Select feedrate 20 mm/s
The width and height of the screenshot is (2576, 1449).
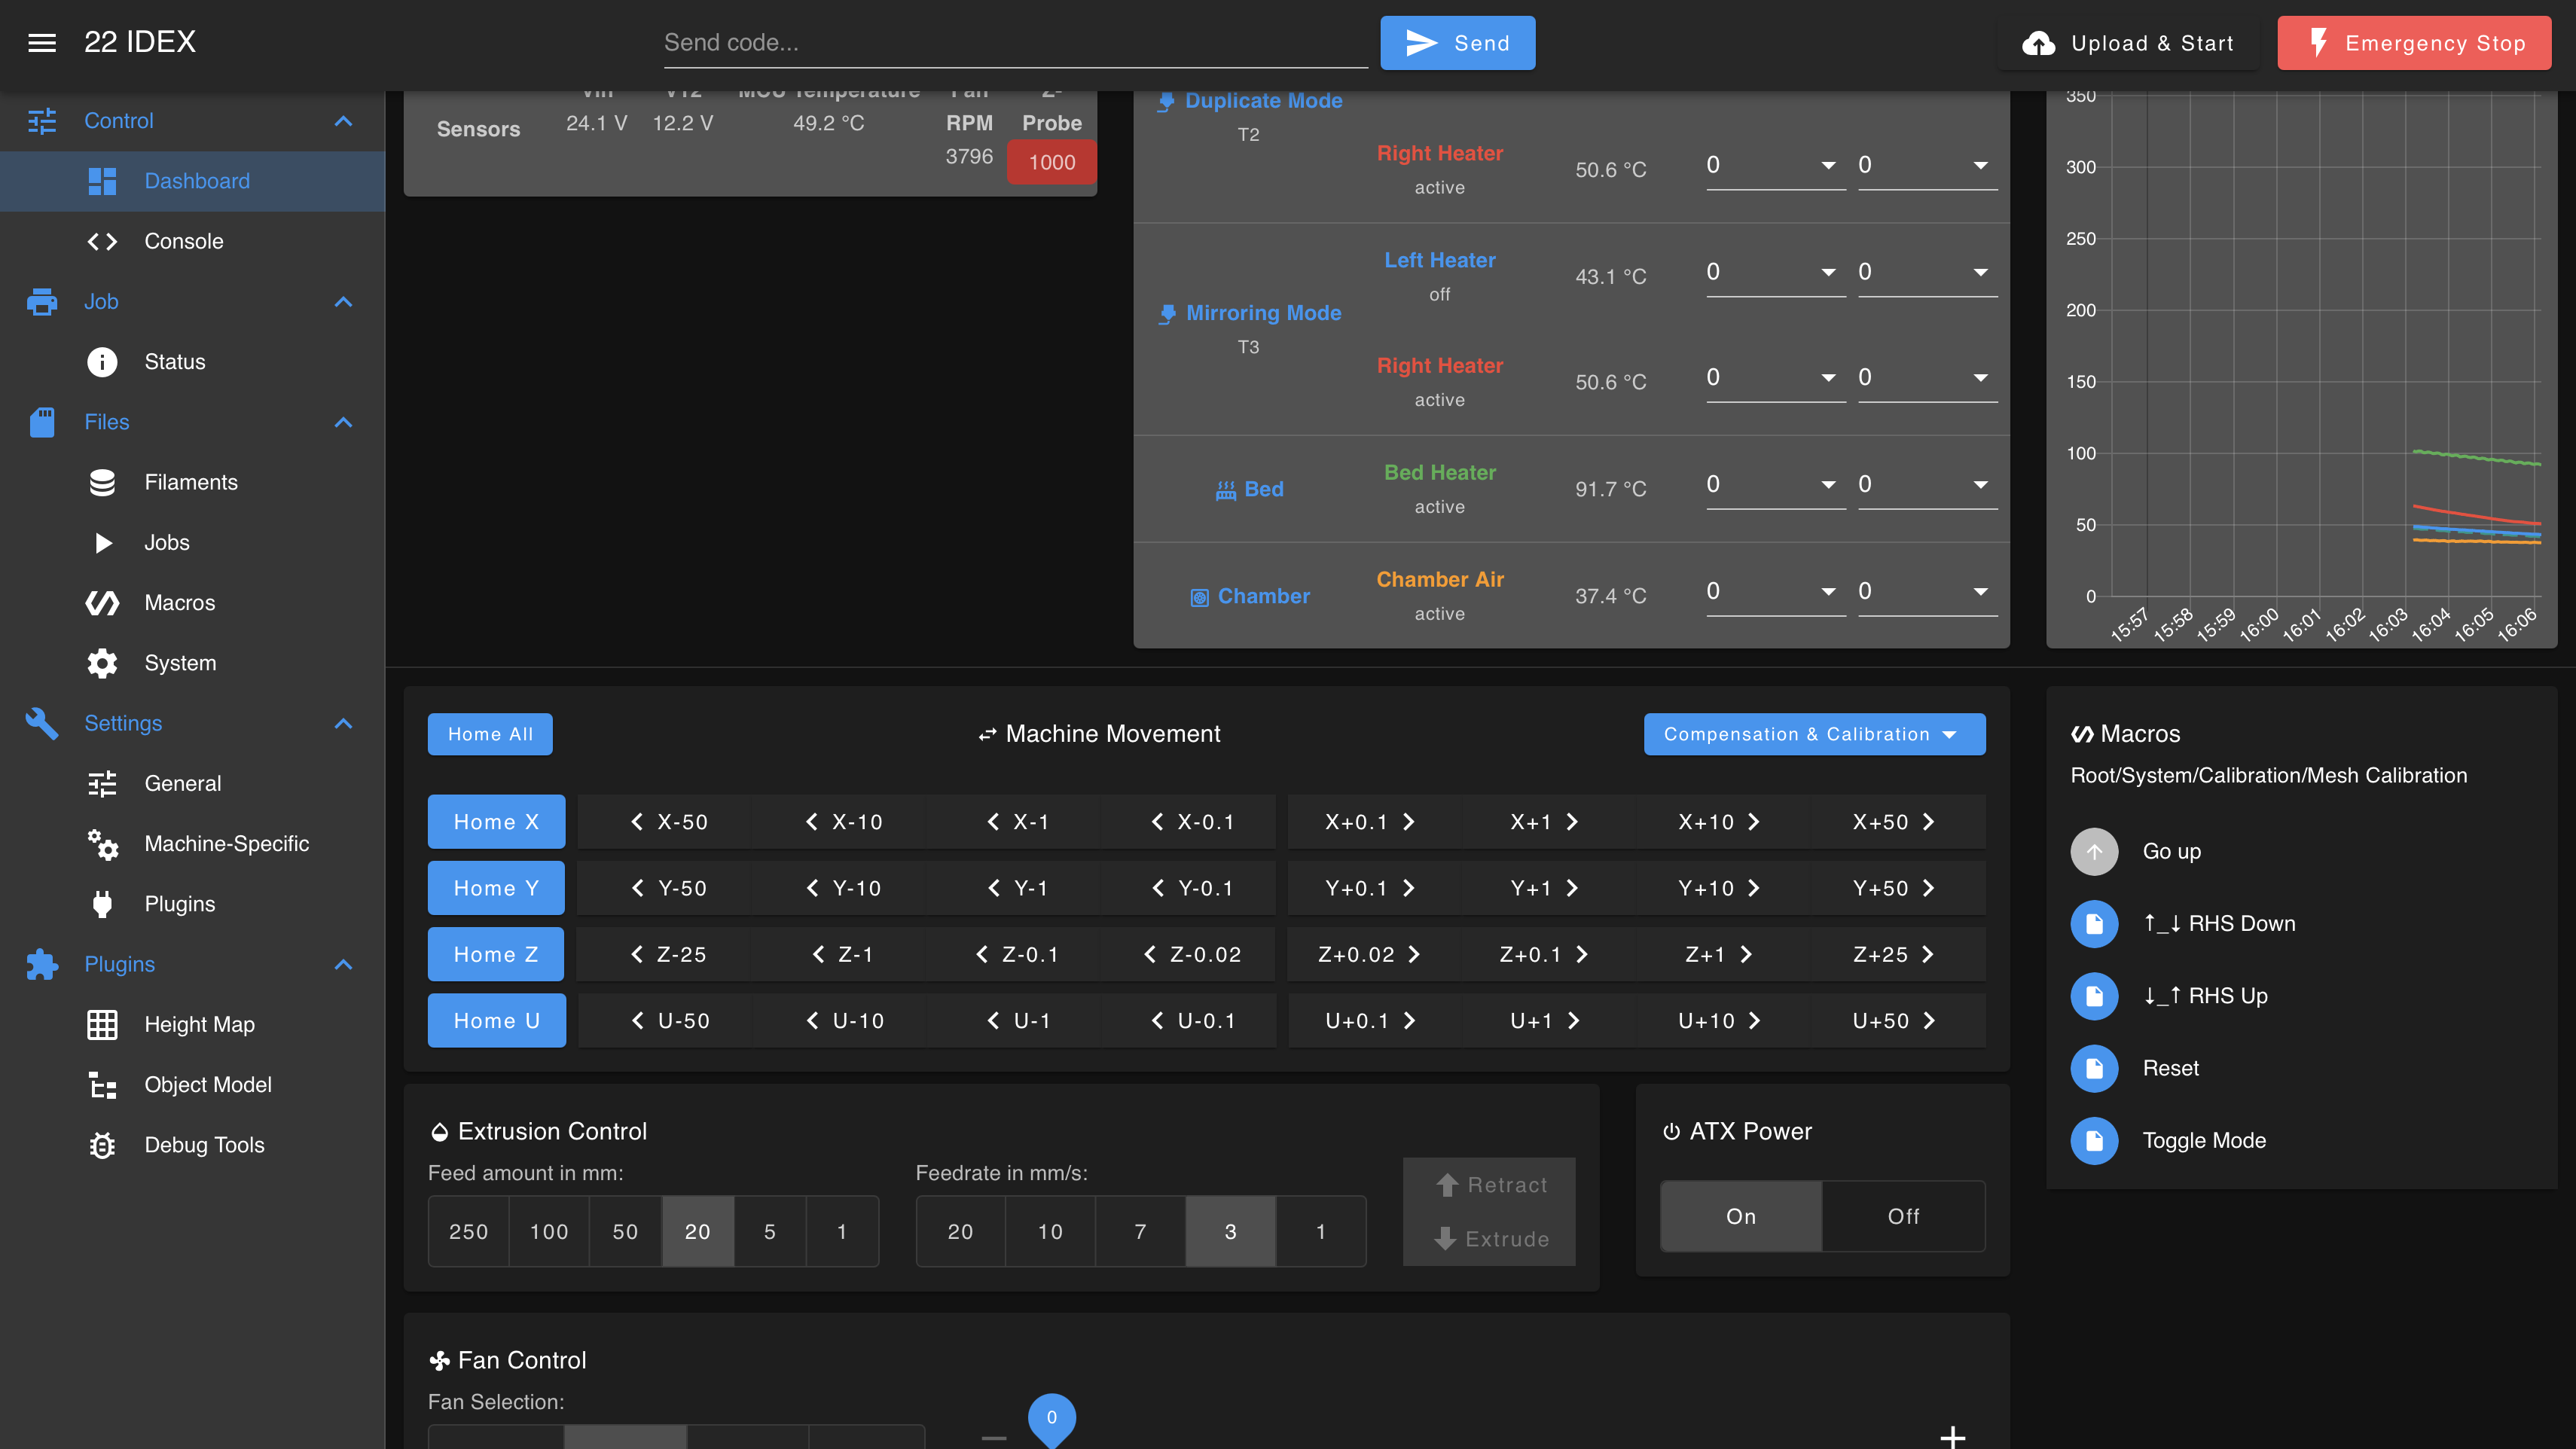pyautogui.click(x=960, y=1231)
